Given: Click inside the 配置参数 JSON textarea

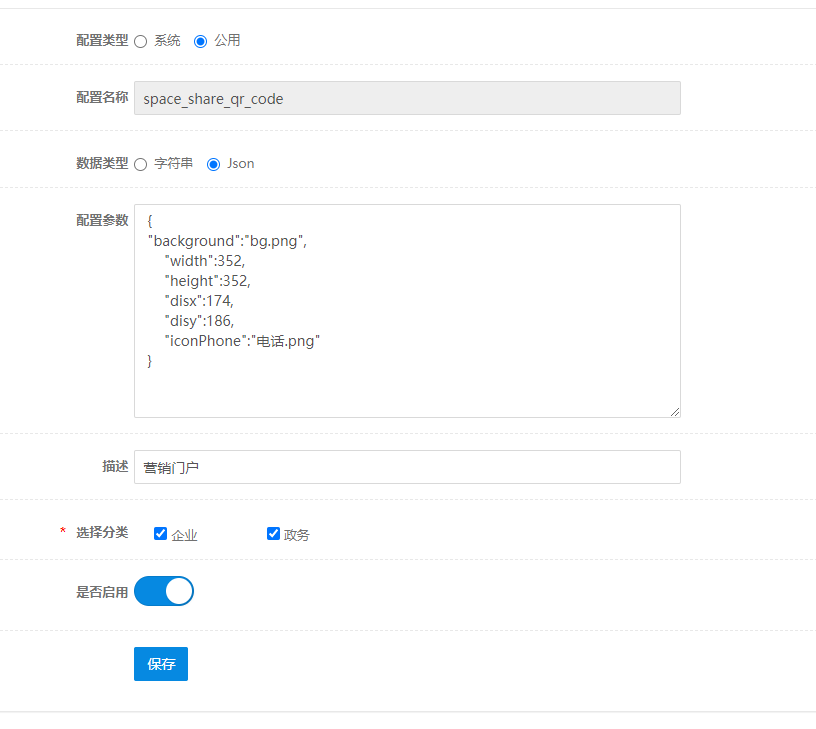Looking at the screenshot, I should point(407,311).
